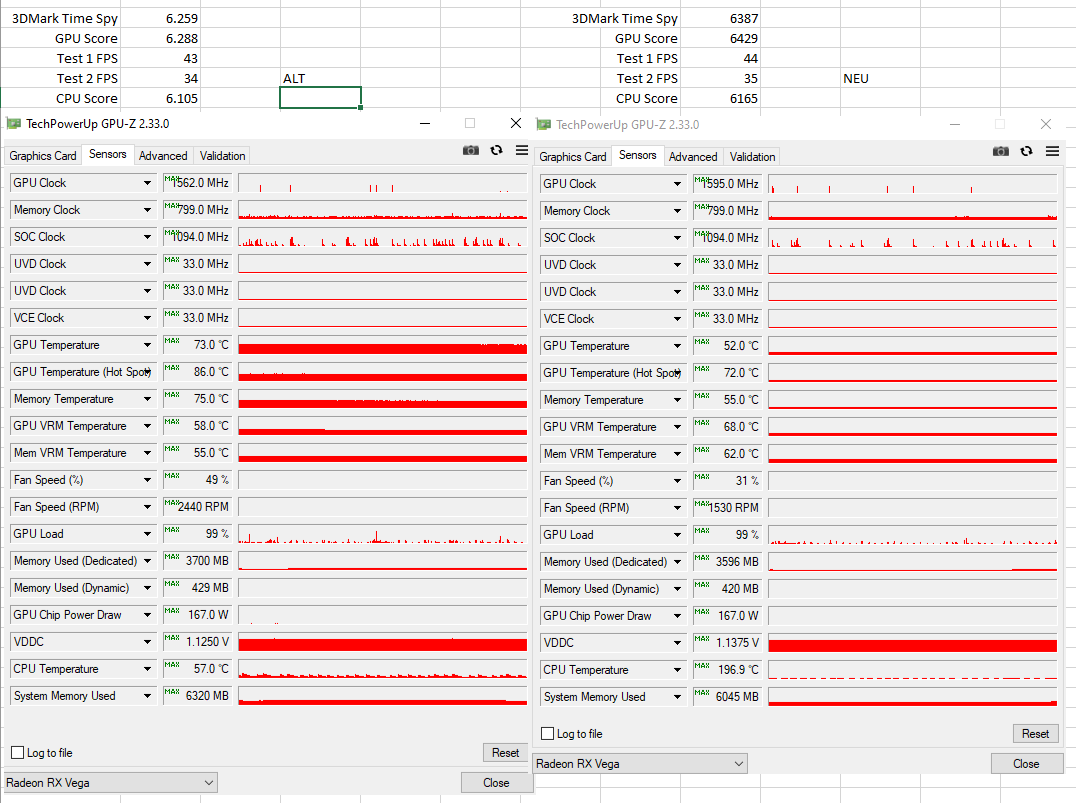Select the highlighted empty spreadsheet cell below ALT
The image size is (1076, 803).
[320, 97]
